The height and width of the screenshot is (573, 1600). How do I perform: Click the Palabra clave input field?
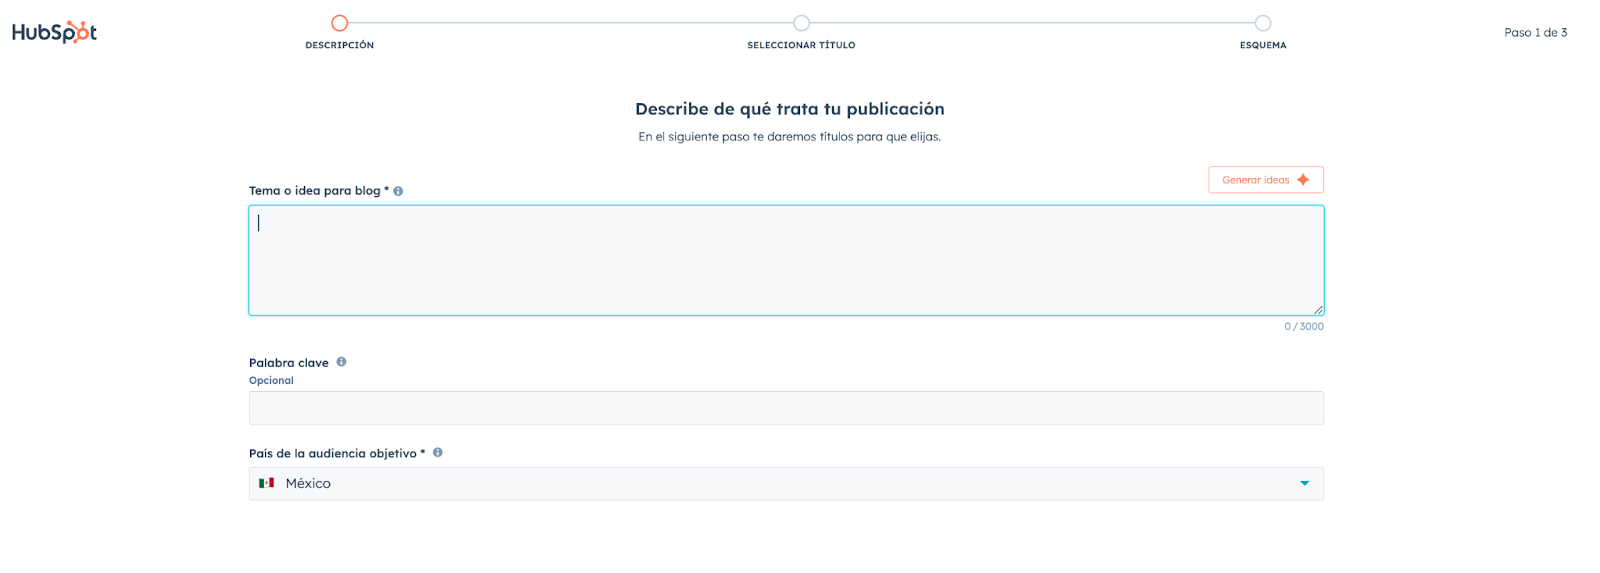(785, 408)
